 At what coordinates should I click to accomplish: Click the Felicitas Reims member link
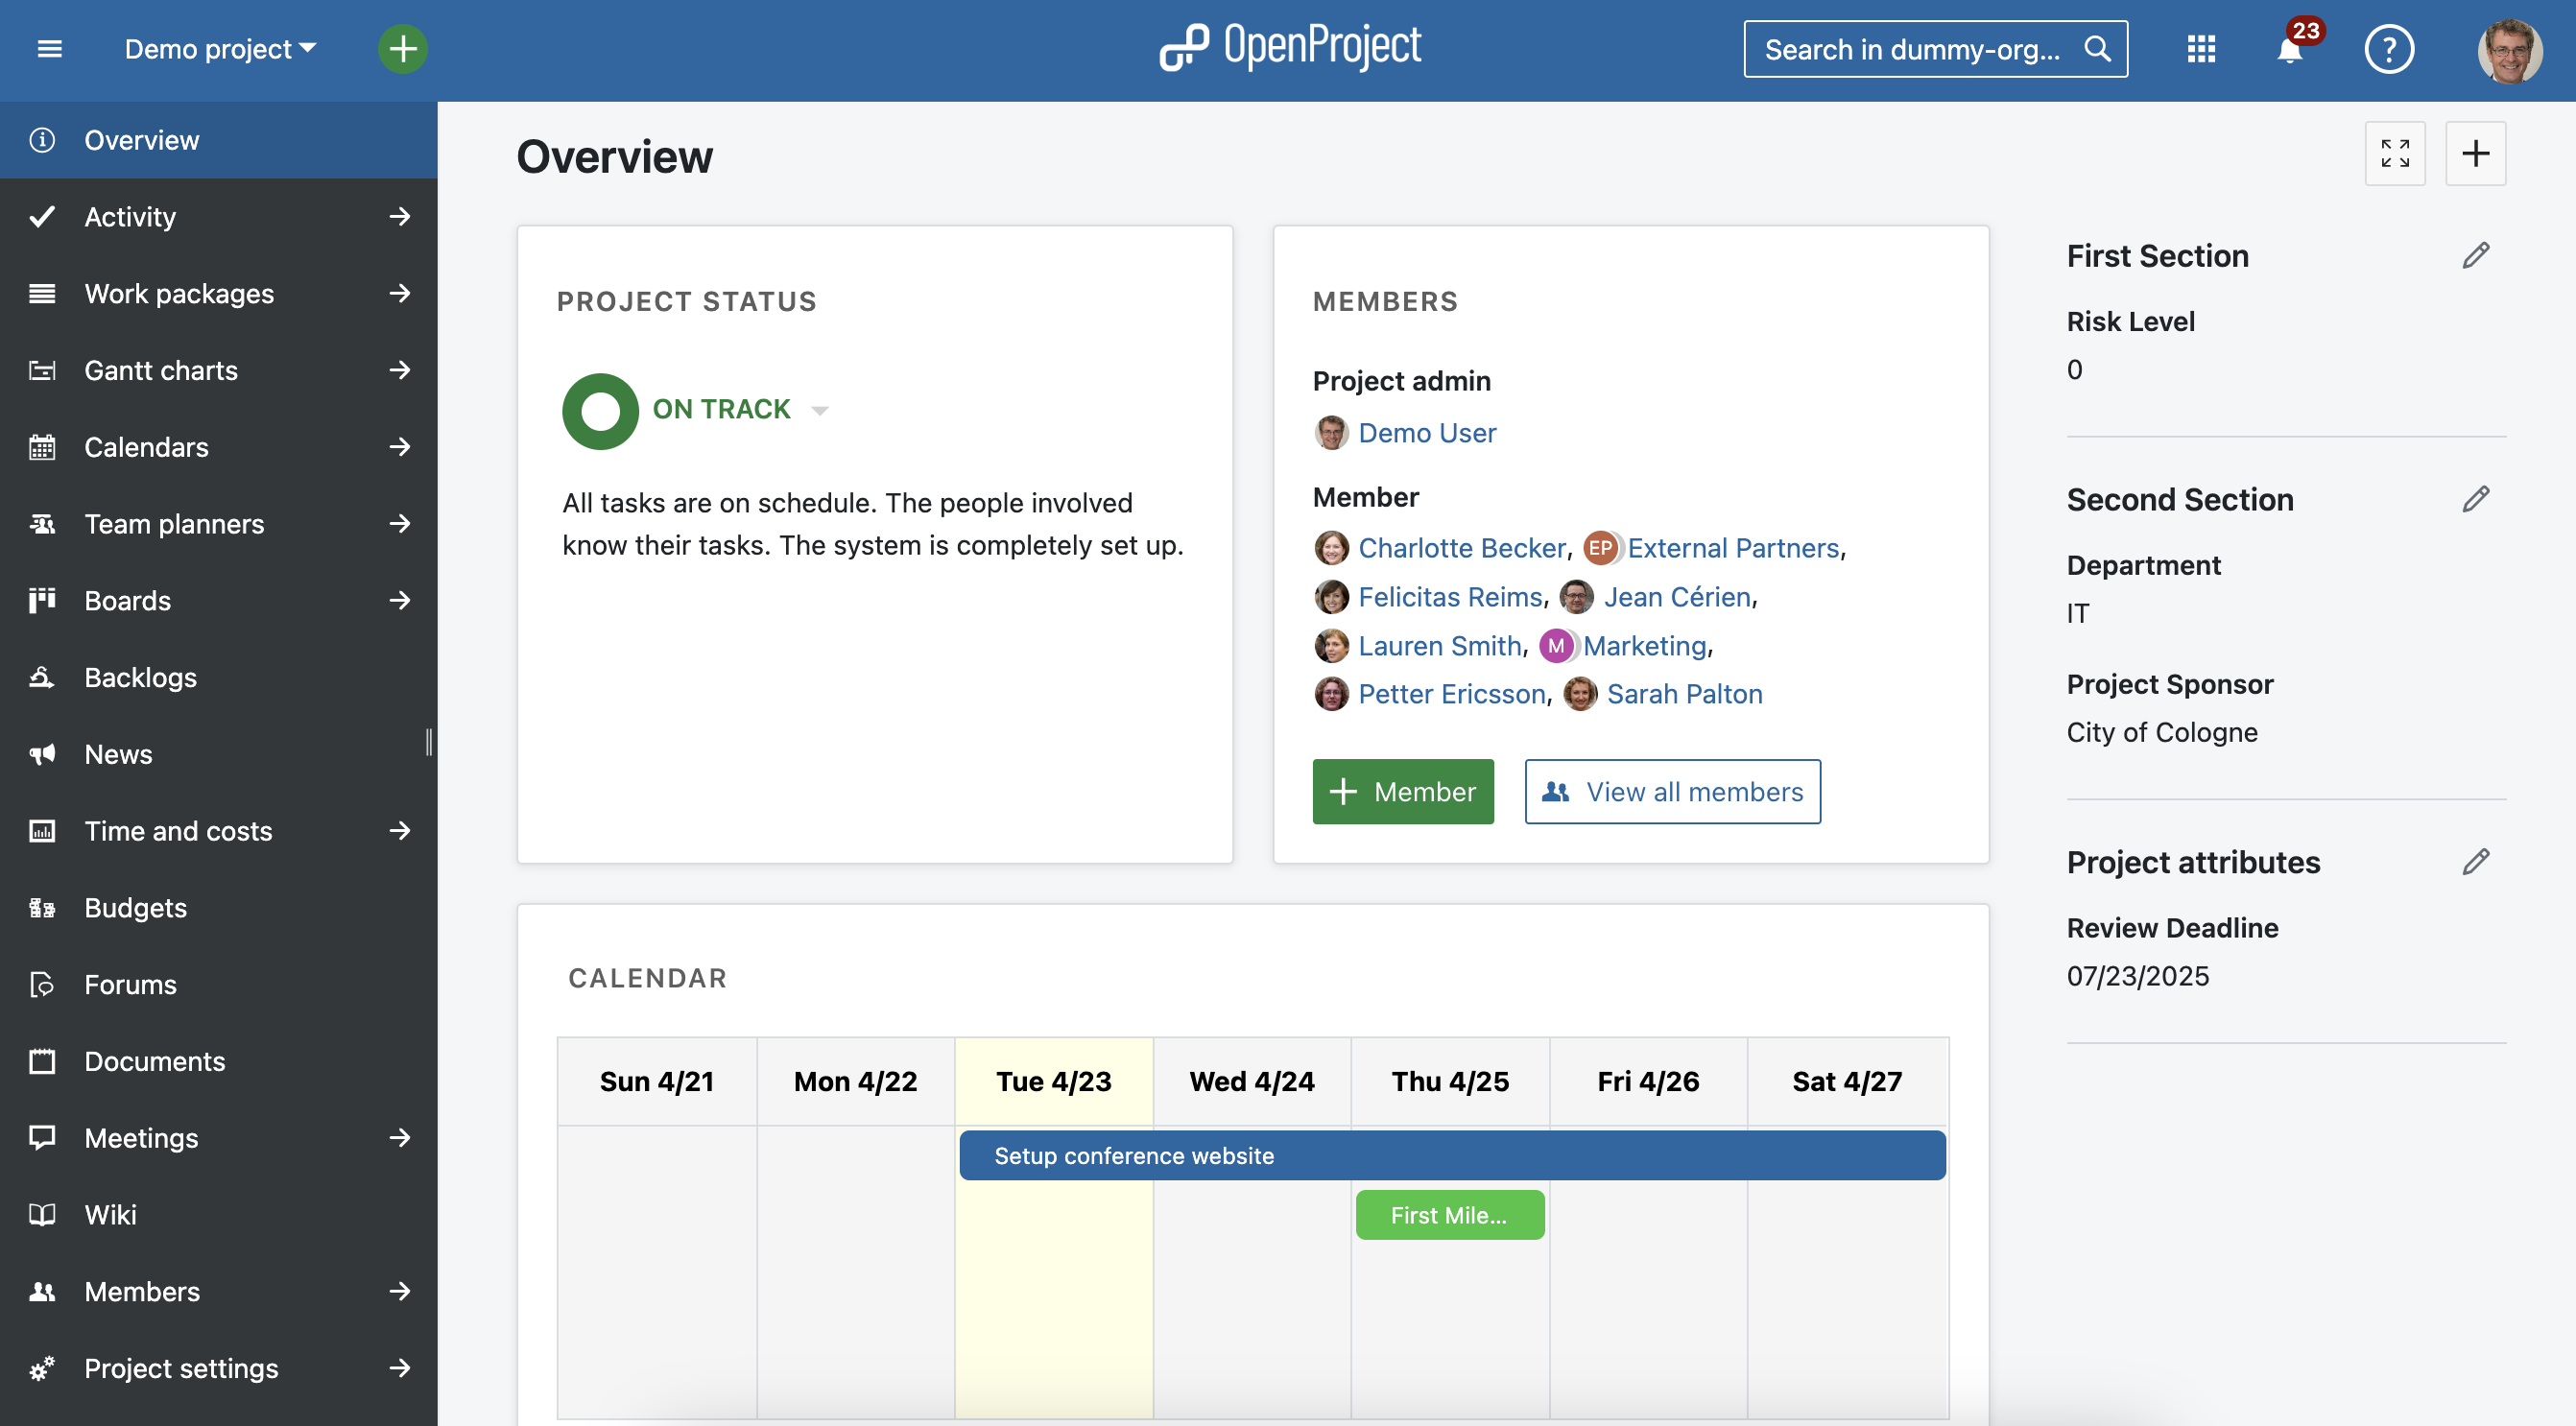pos(1451,597)
